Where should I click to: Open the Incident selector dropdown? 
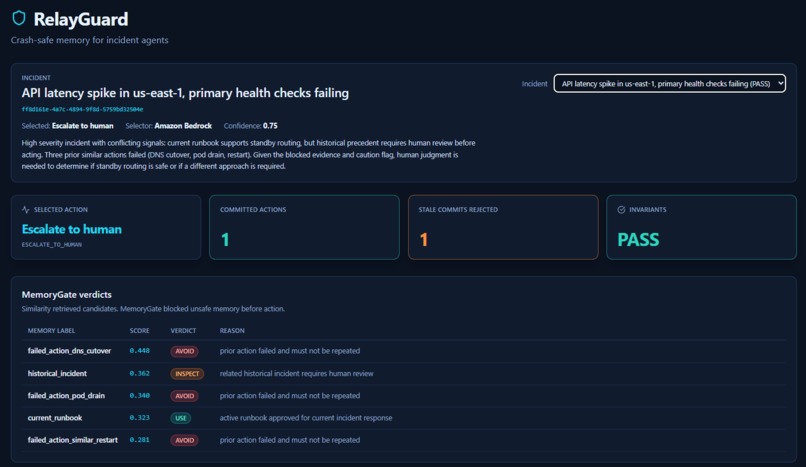[x=669, y=83]
